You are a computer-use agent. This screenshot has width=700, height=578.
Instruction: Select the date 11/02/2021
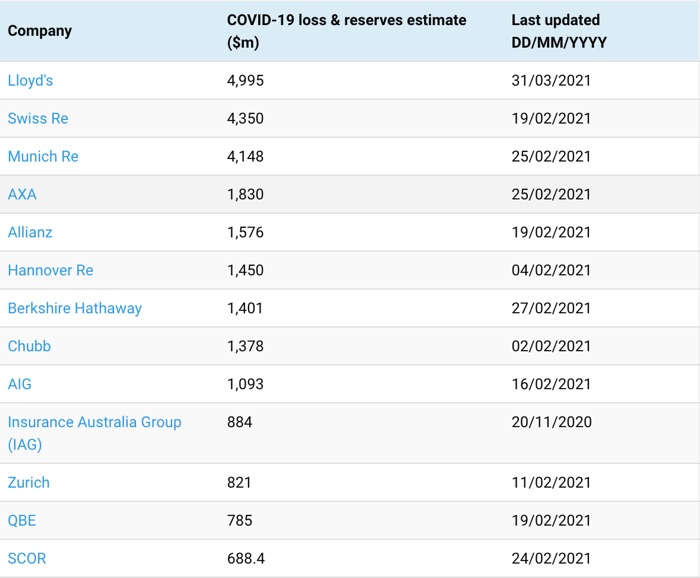[x=551, y=483]
